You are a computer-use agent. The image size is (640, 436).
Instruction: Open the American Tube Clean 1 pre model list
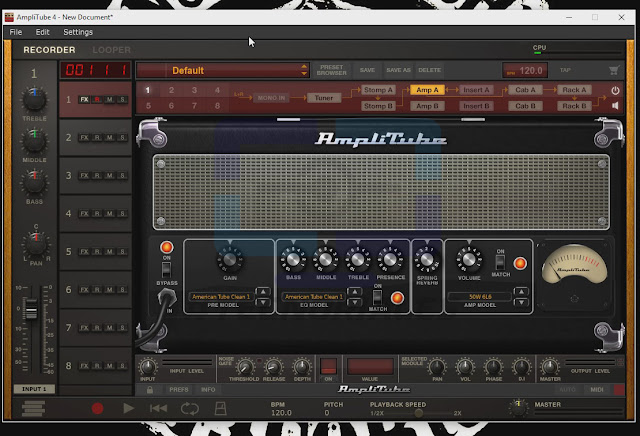click(x=221, y=297)
